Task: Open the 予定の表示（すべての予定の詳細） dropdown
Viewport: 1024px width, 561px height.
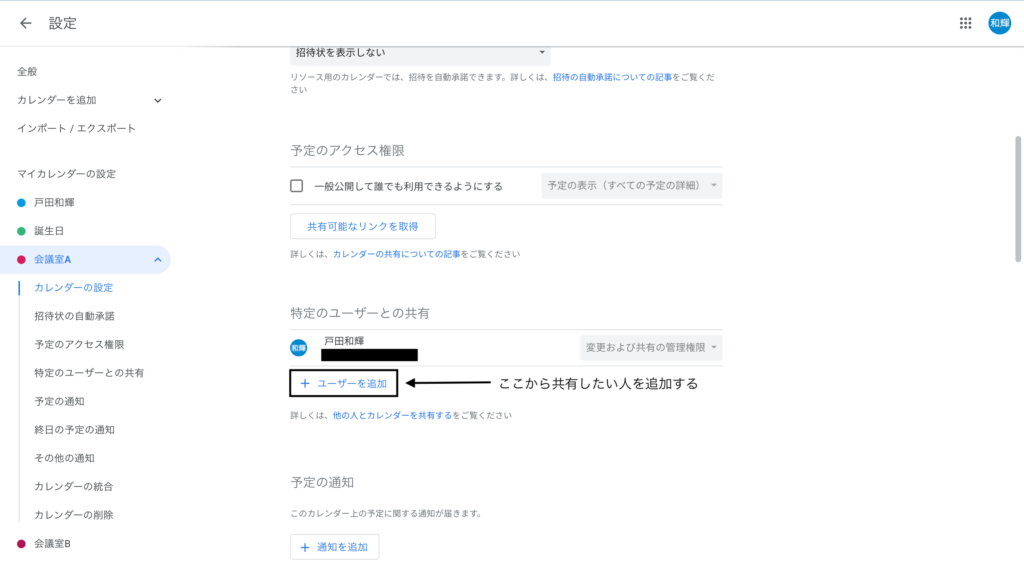Action: (632, 185)
